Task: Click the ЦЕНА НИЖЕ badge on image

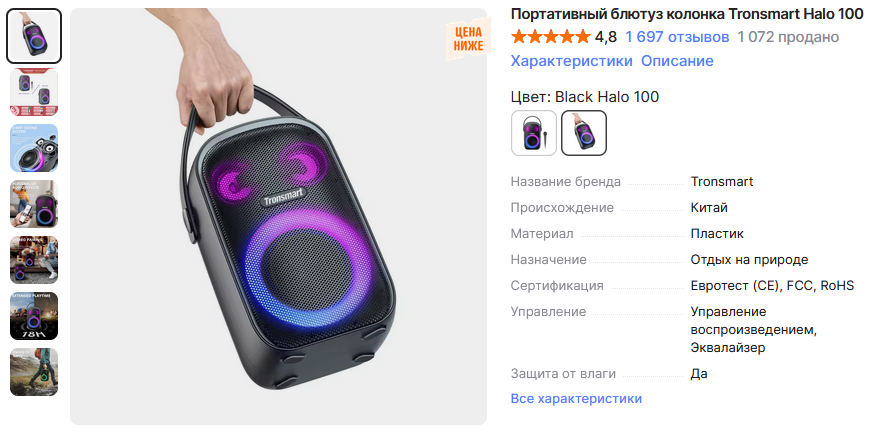Action: point(468,39)
